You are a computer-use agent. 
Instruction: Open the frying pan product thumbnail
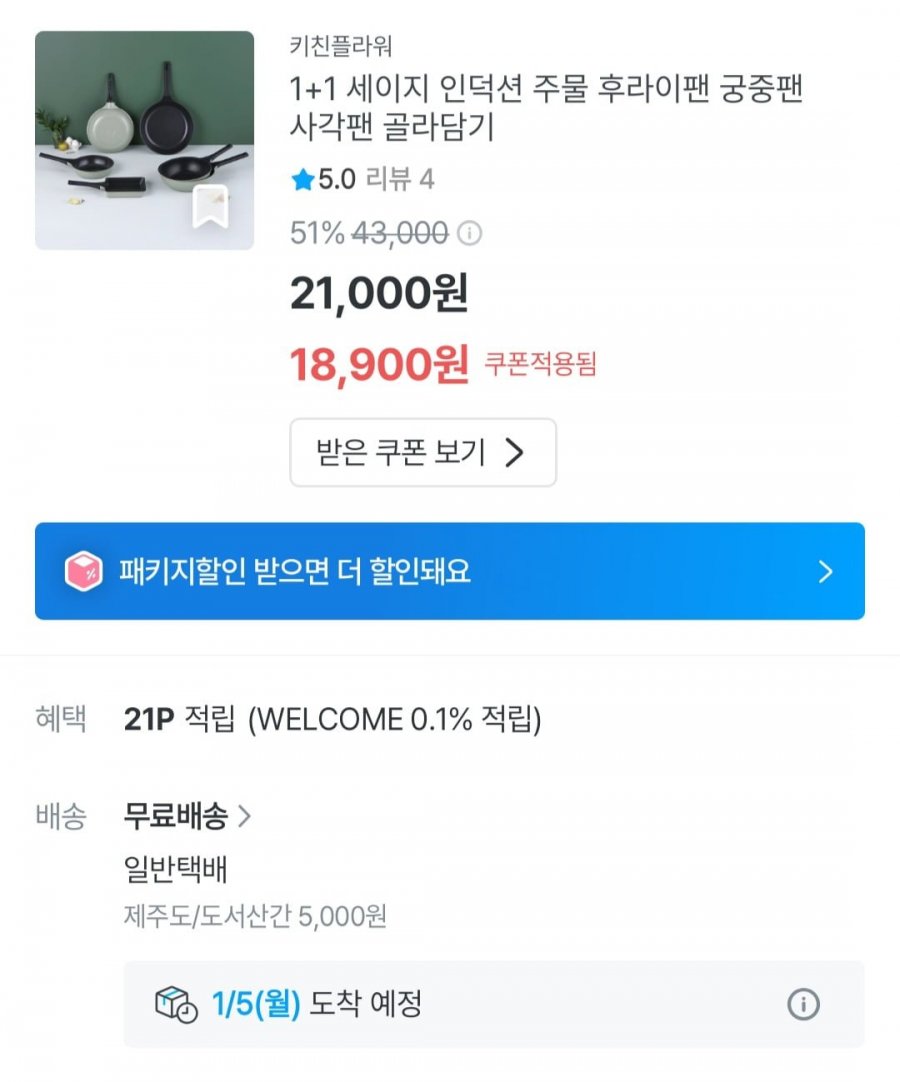[144, 140]
